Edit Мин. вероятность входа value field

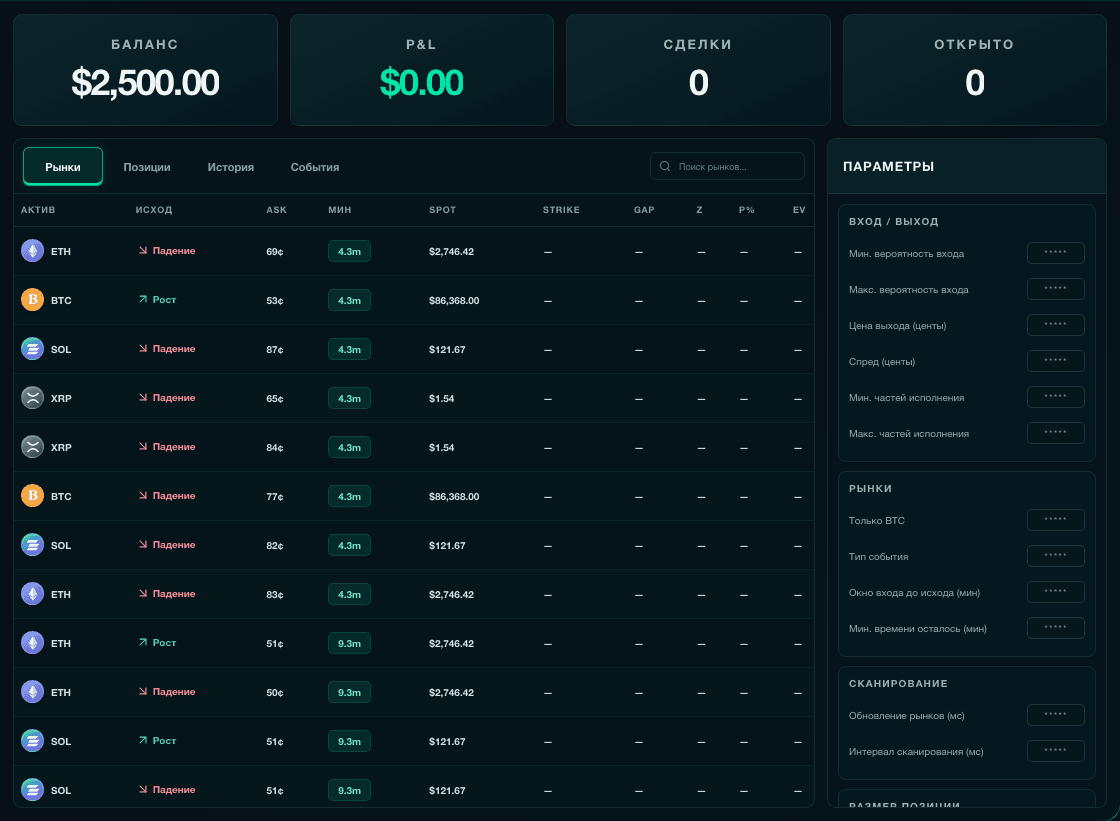click(x=1056, y=253)
